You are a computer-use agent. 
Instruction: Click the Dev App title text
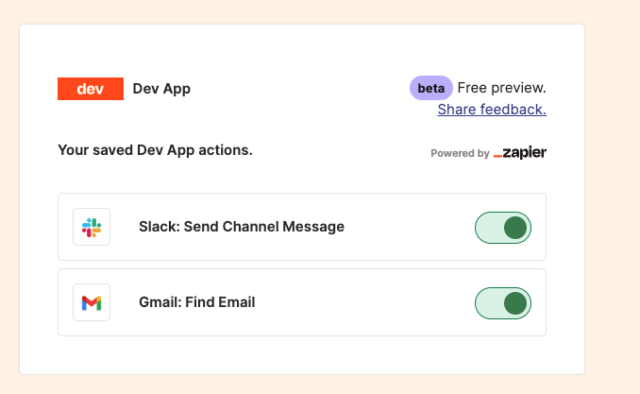162,89
